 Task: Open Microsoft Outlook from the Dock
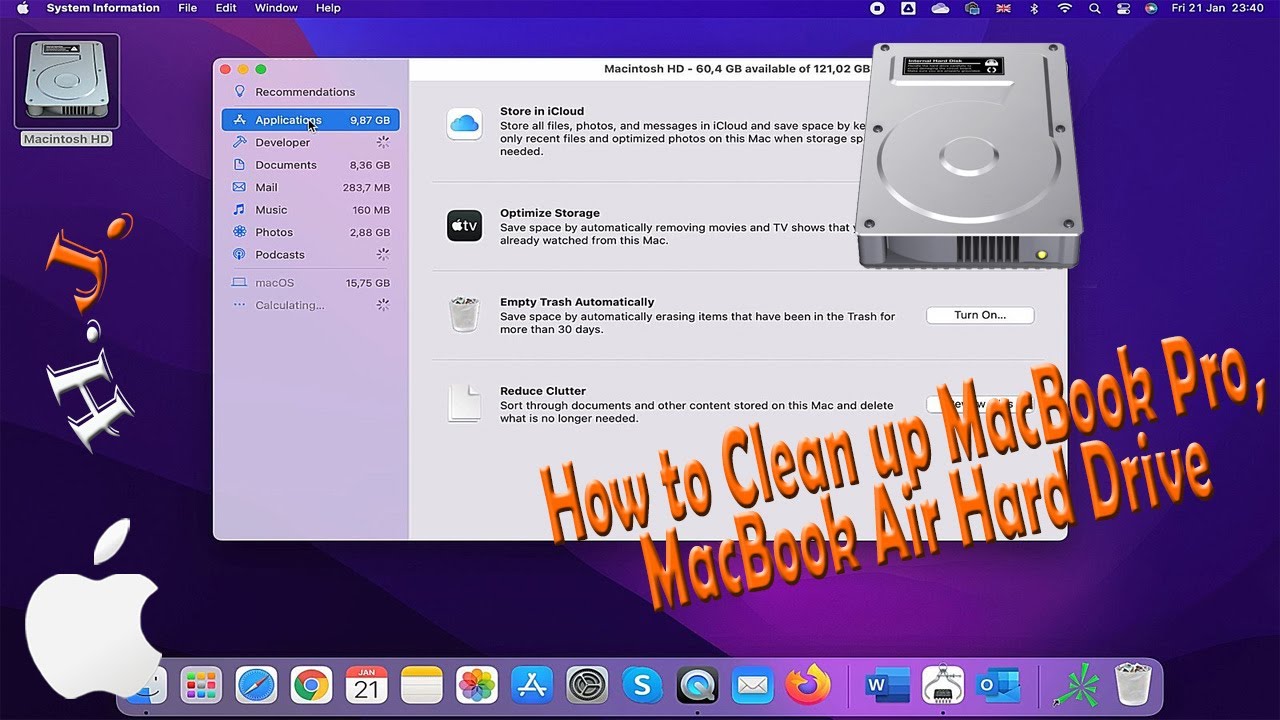coord(998,686)
